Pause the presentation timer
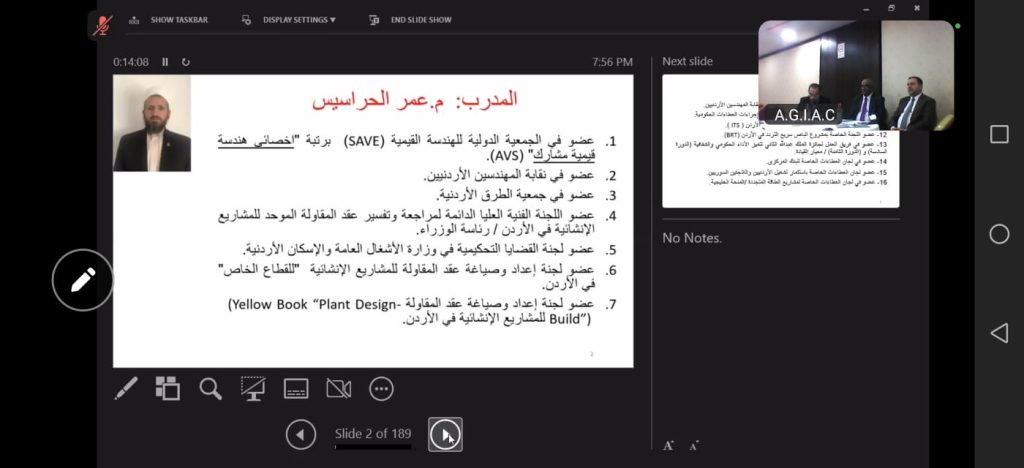This screenshot has width=1024, height=468. coord(165,62)
